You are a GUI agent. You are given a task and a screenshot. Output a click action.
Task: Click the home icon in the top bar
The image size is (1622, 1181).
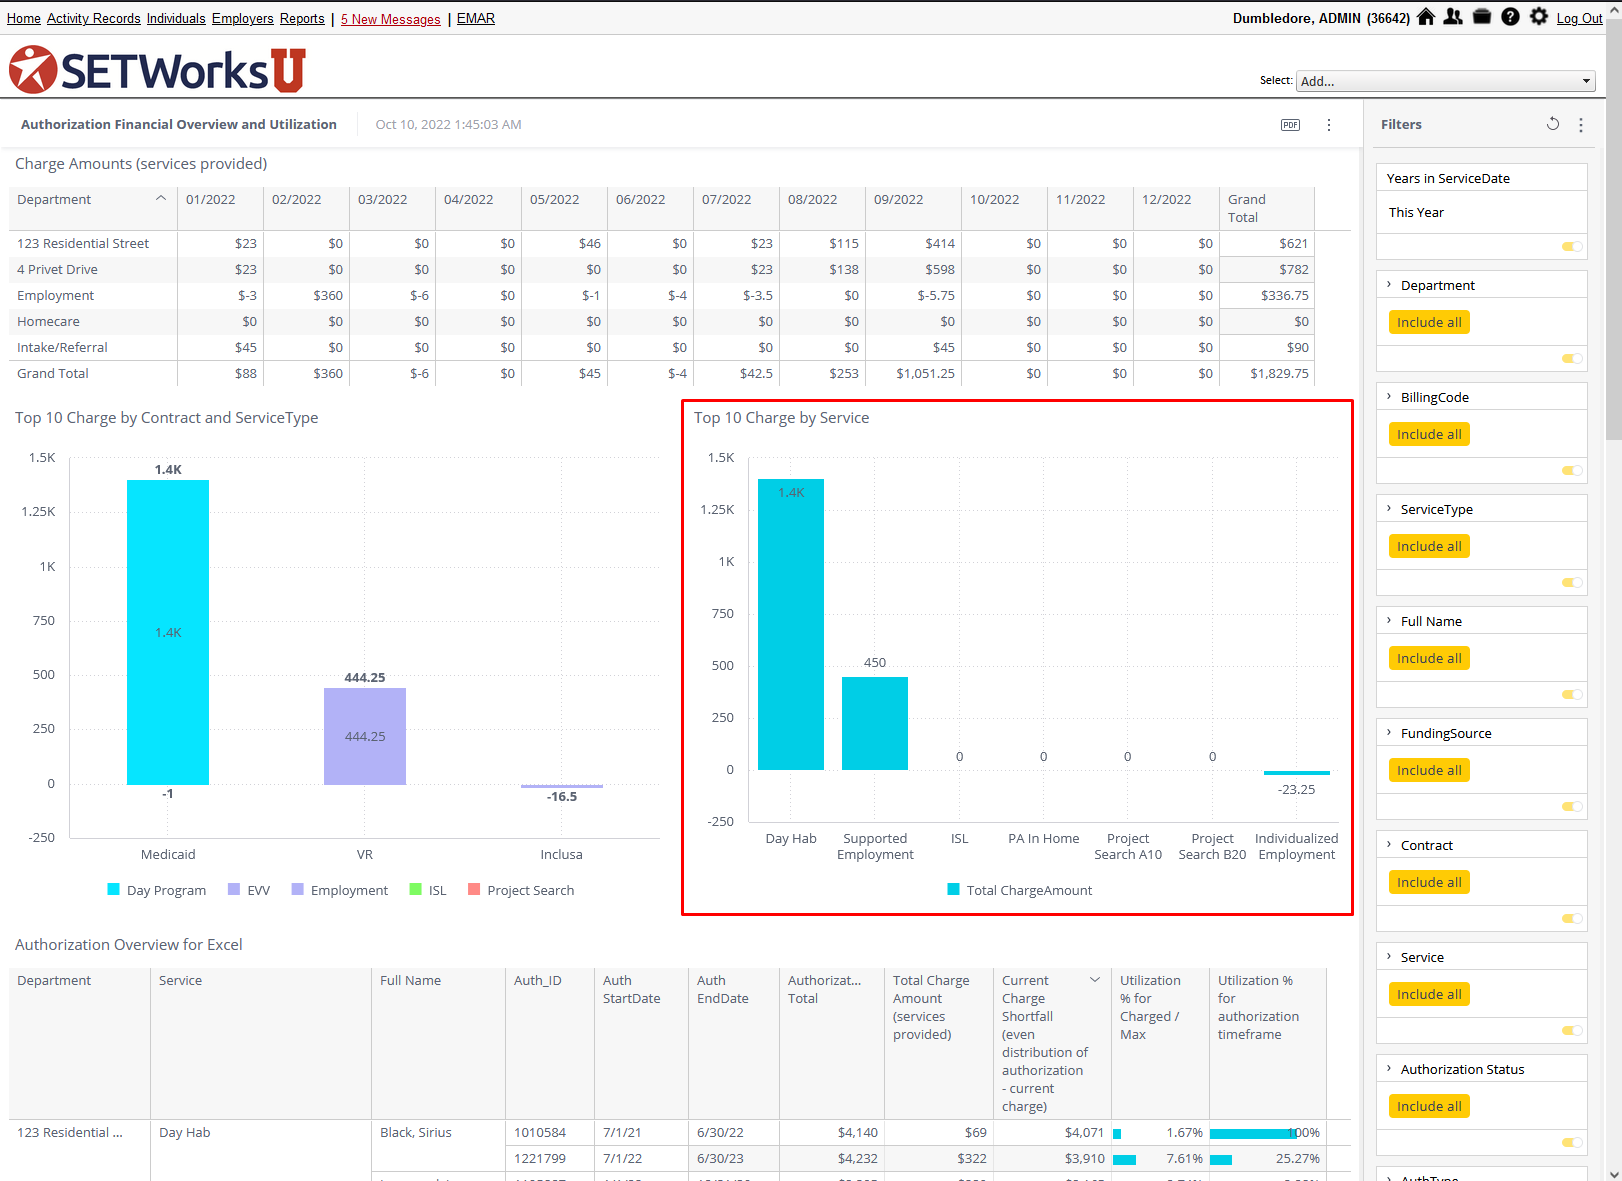click(1426, 17)
